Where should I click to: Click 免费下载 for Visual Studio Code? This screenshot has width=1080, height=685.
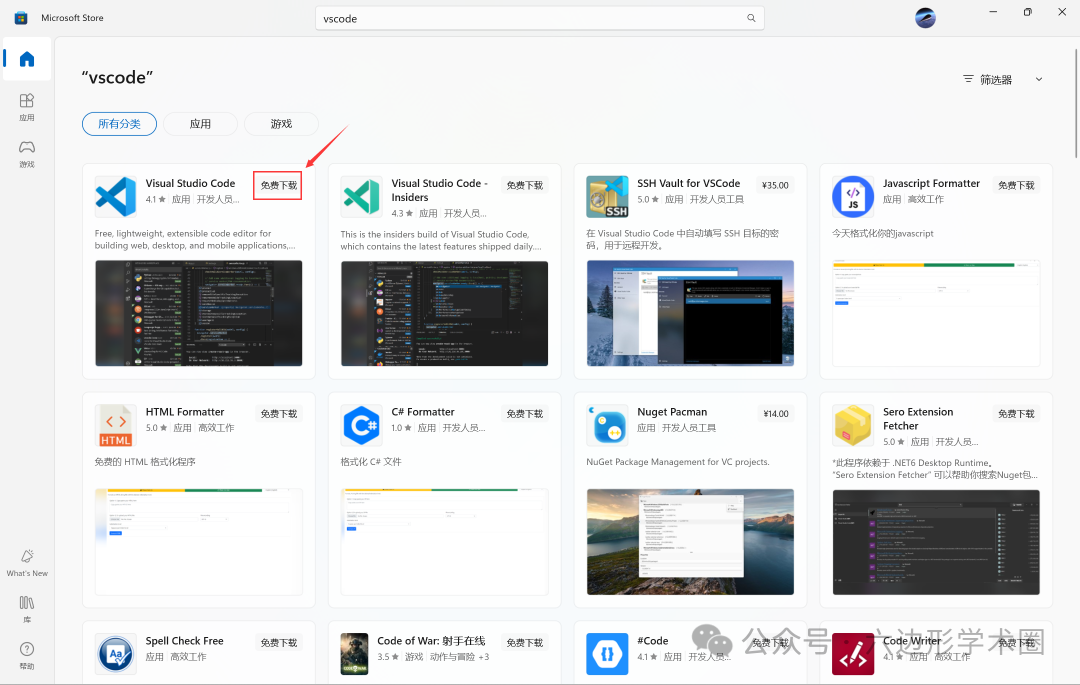click(277, 185)
